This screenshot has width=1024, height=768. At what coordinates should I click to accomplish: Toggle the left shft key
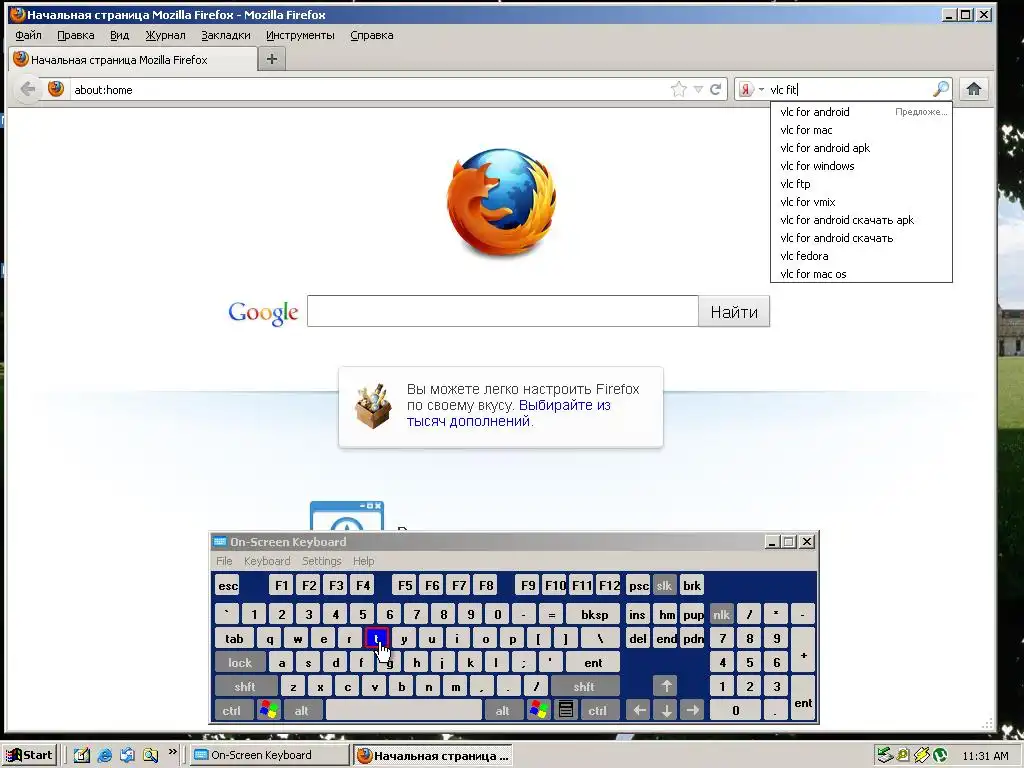245,686
